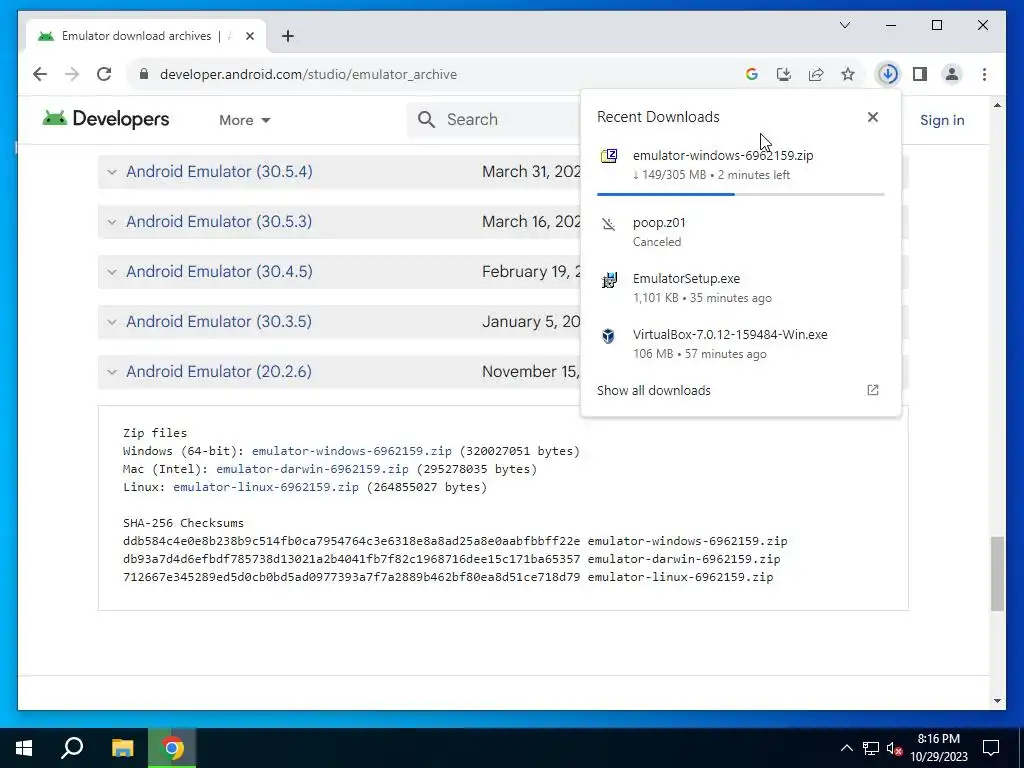Close the Recent Downloads popup
The image size is (1024, 768).
pos(872,117)
